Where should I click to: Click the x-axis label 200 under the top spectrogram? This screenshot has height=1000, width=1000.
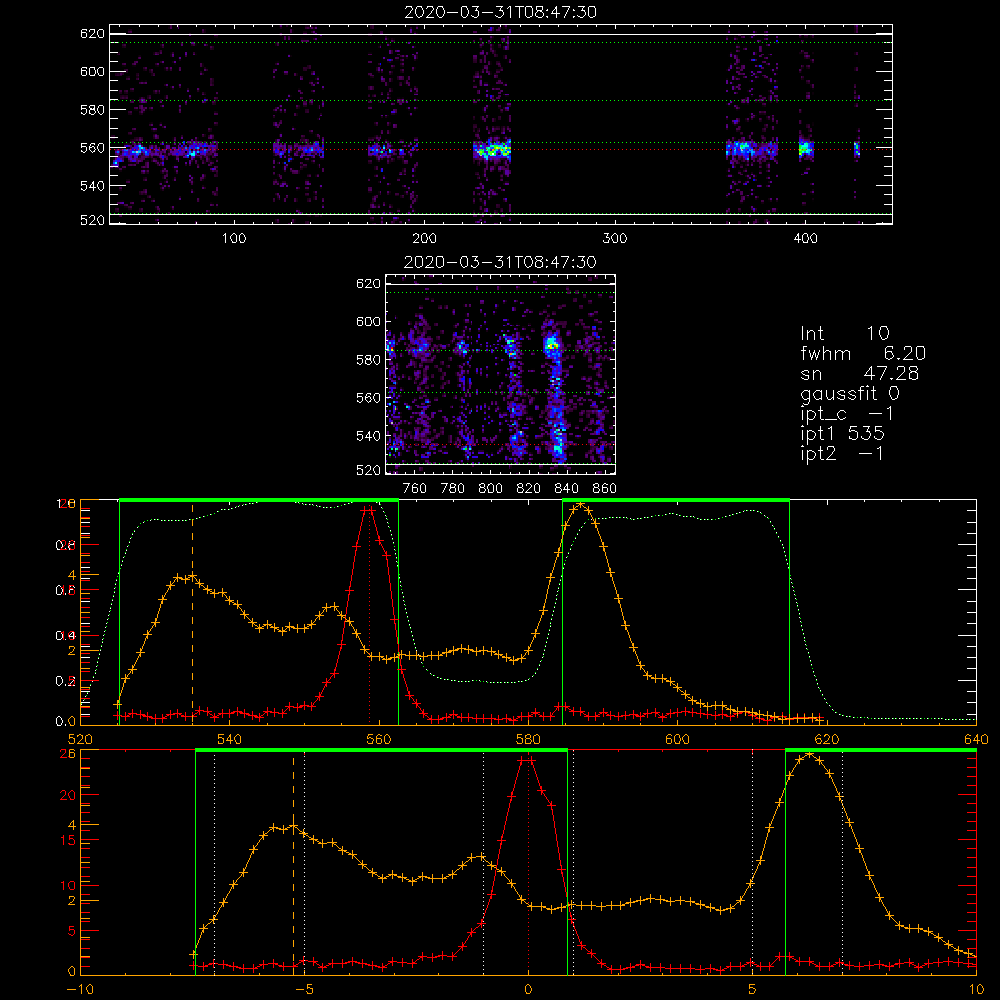pyautogui.click(x=424, y=239)
